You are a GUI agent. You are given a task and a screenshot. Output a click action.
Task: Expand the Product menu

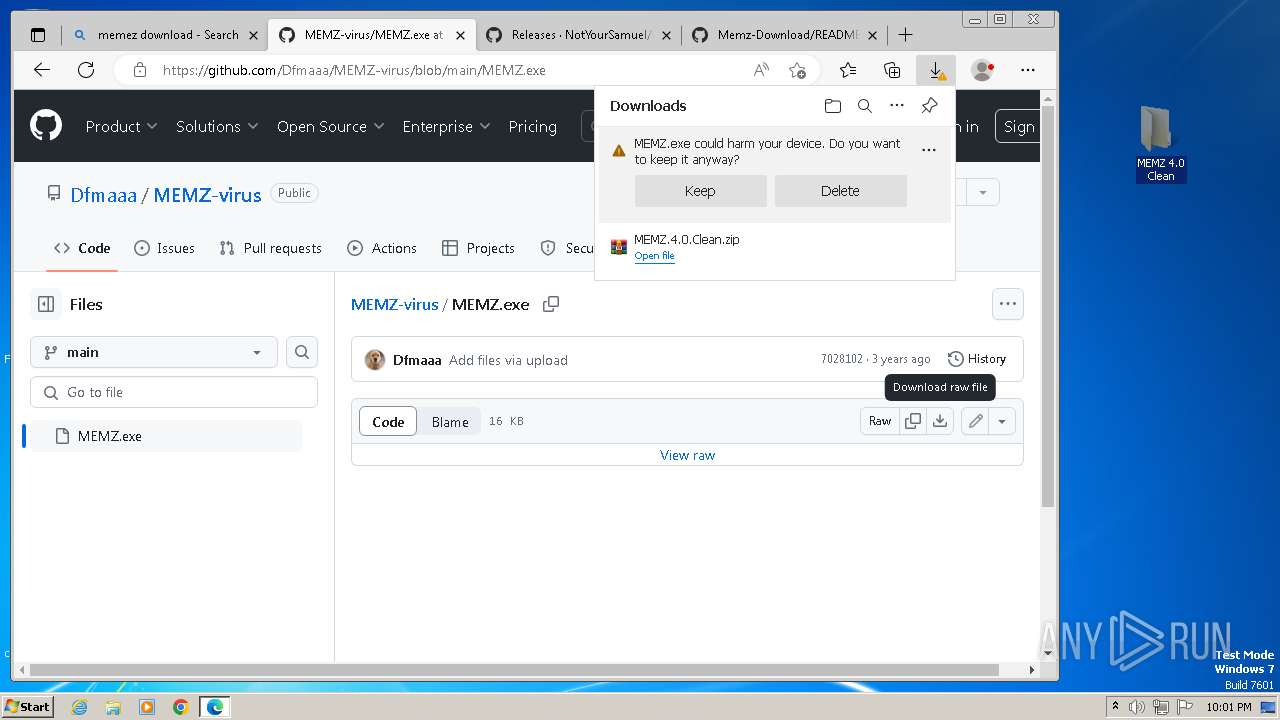point(121,126)
